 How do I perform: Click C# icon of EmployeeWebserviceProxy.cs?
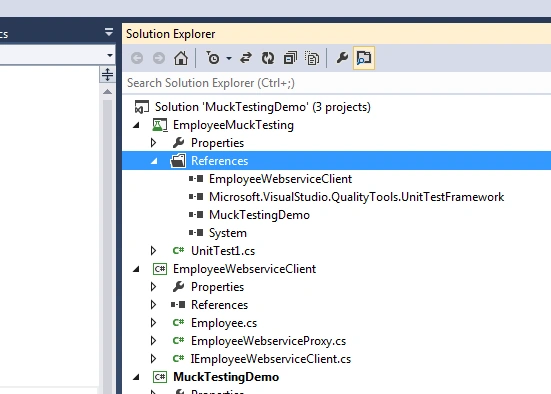[x=179, y=341]
